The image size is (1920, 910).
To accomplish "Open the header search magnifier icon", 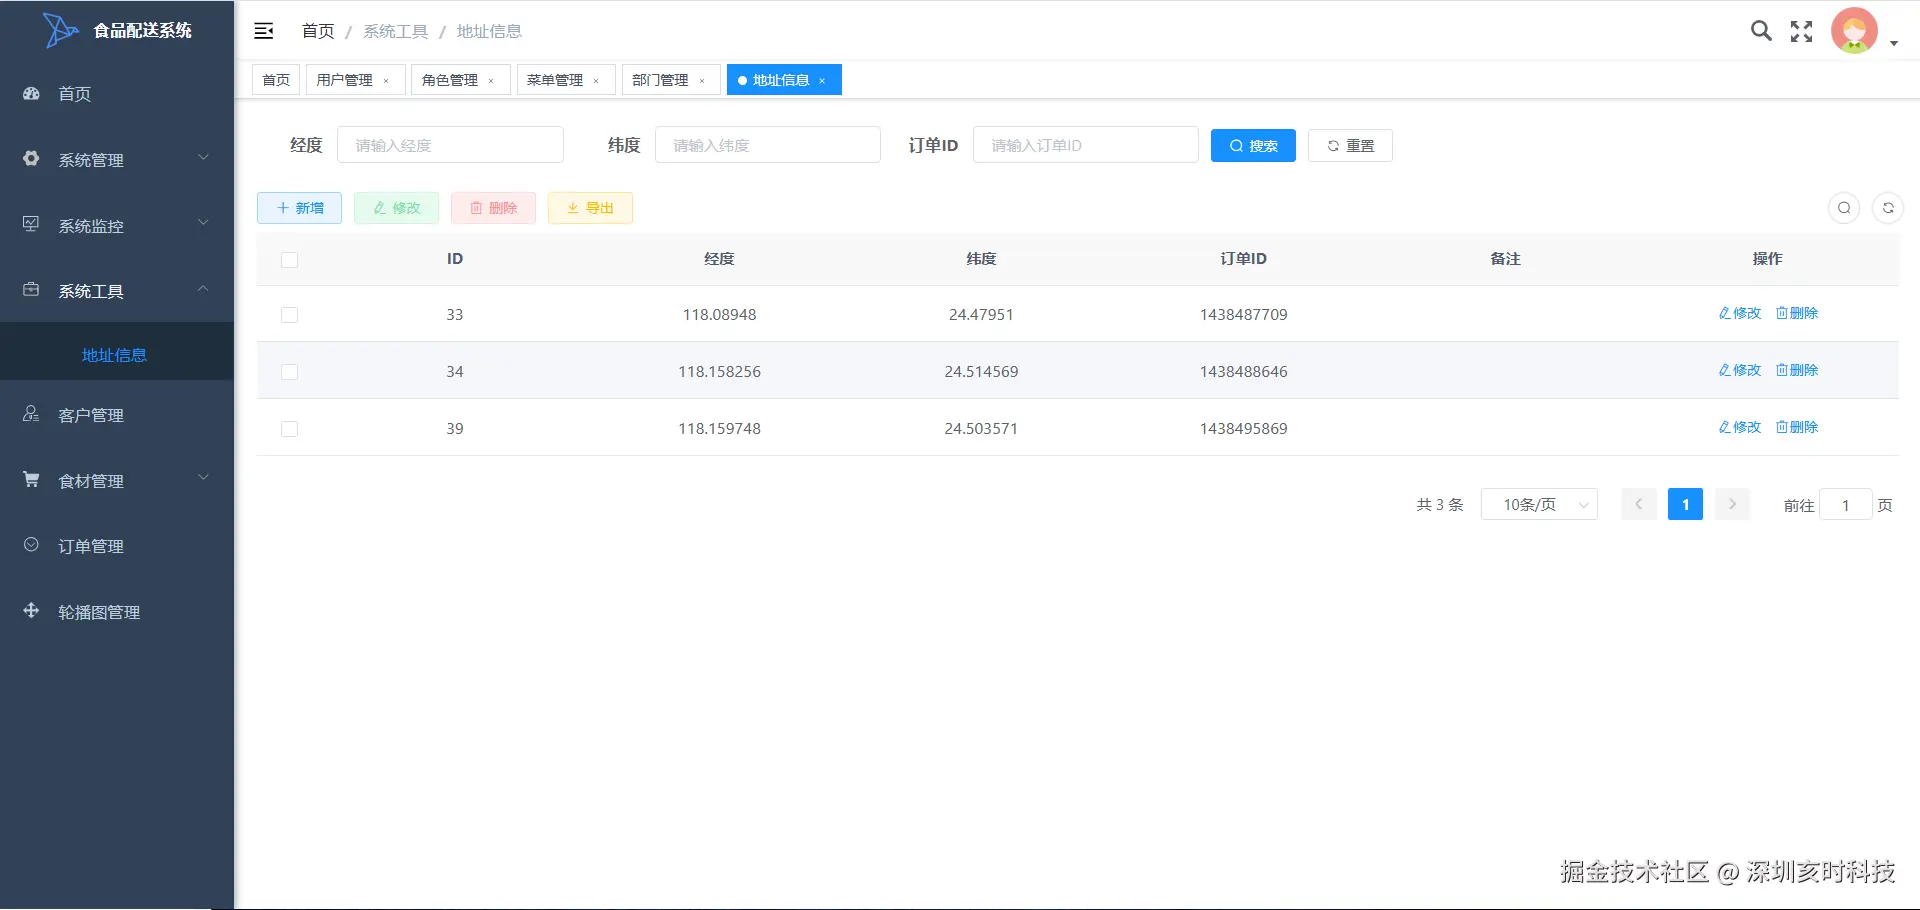I will click(x=1761, y=31).
